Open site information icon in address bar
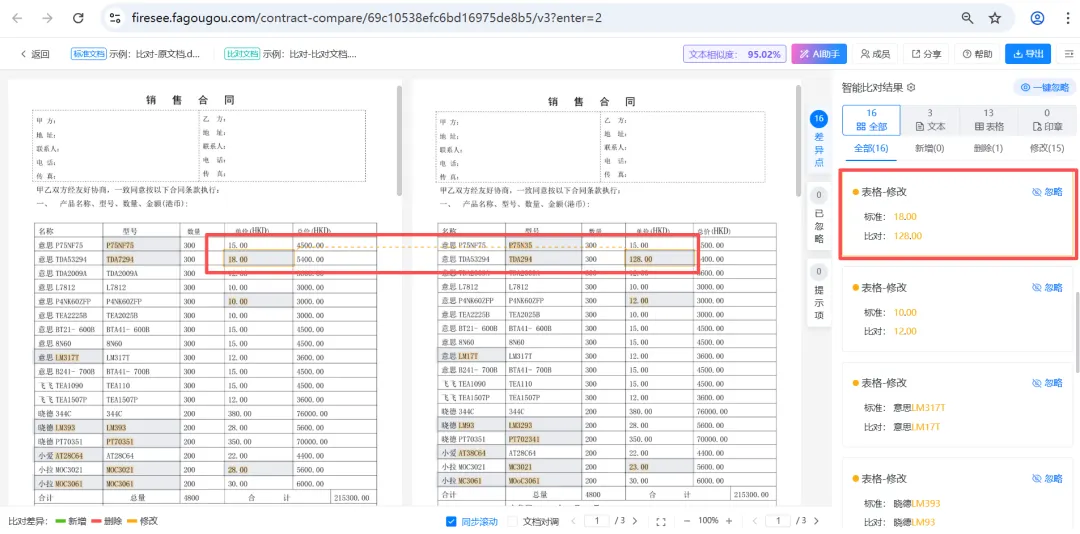The width and height of the screenshot is (1080, 534). coord(116,19)
